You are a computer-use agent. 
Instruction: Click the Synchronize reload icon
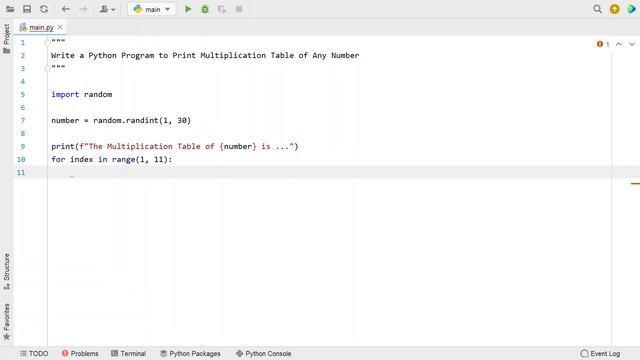44,9
